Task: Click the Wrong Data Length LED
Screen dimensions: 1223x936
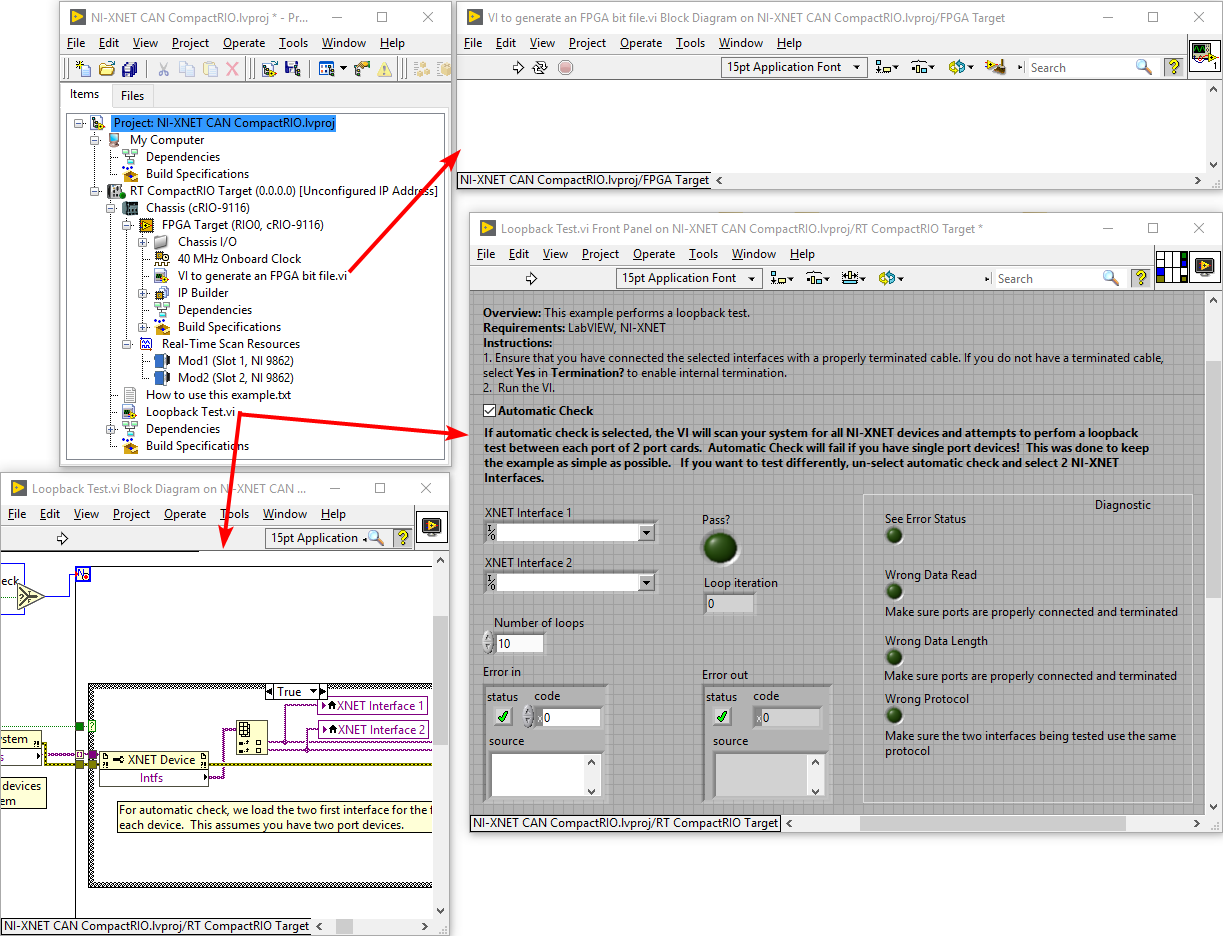Action: [894, 657]
